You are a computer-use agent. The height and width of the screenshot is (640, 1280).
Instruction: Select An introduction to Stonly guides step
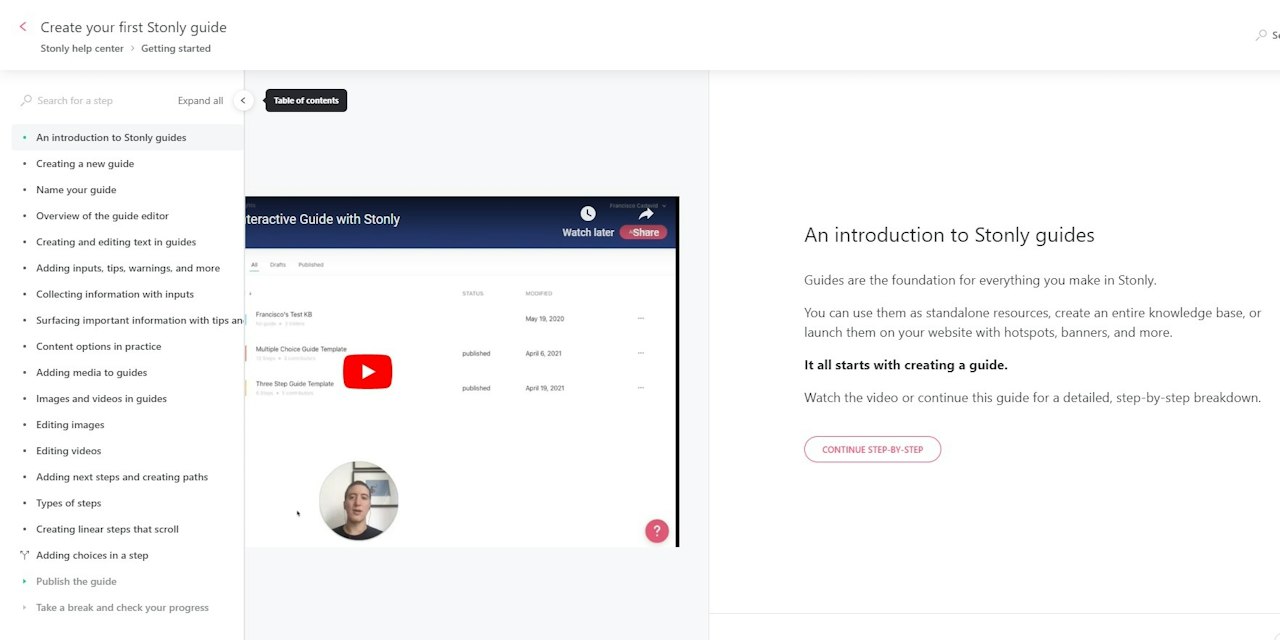pos(111,137)
